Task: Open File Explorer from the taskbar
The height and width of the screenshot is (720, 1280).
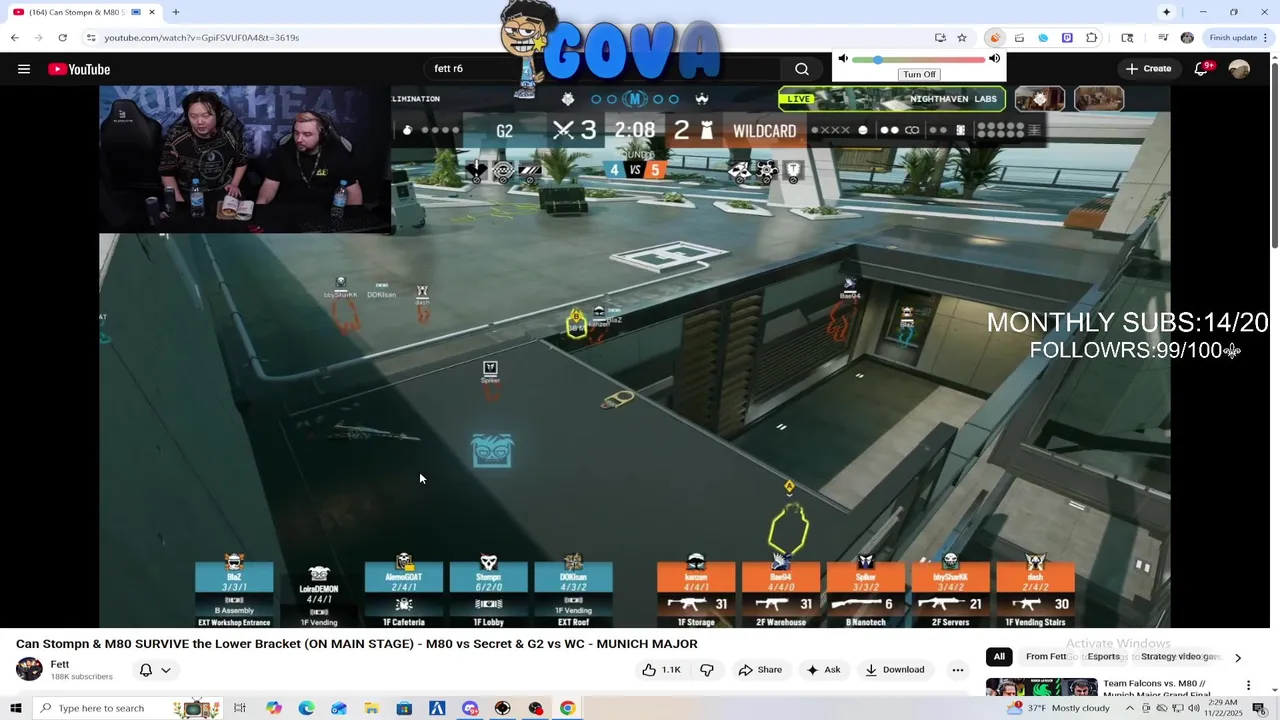Action: 371,708
